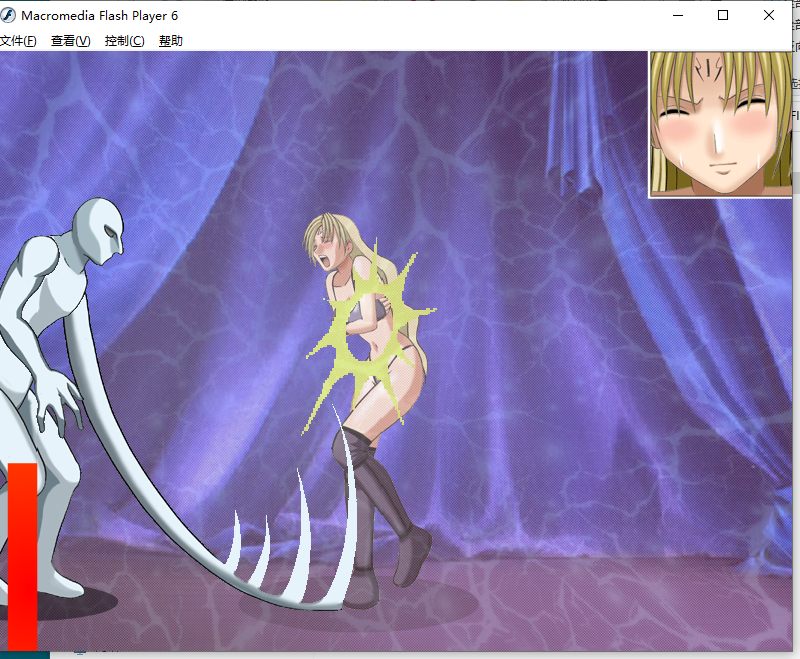This screenshot has height=659, width=800.
Task: Click the background window strip at right edge
Action: click(x=795, y=120)
